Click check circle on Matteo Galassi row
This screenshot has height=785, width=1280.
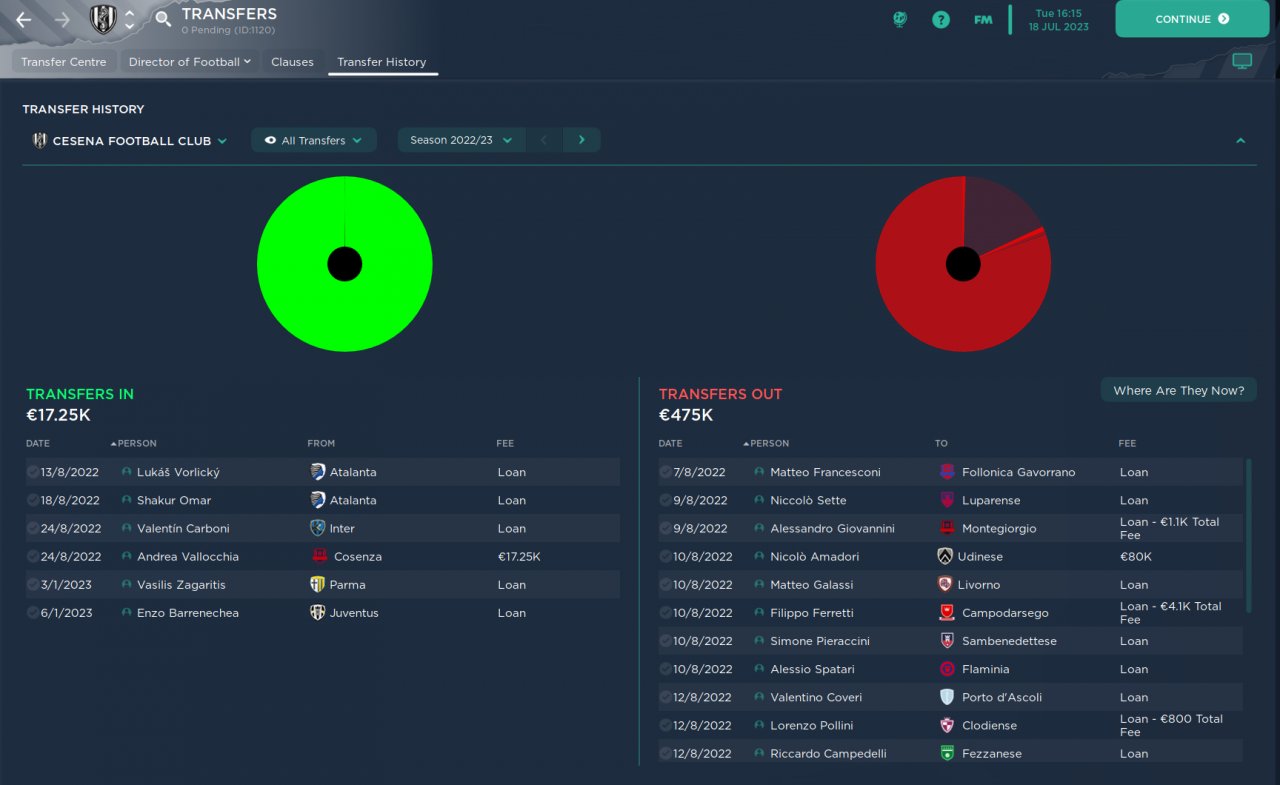point(666,584)
